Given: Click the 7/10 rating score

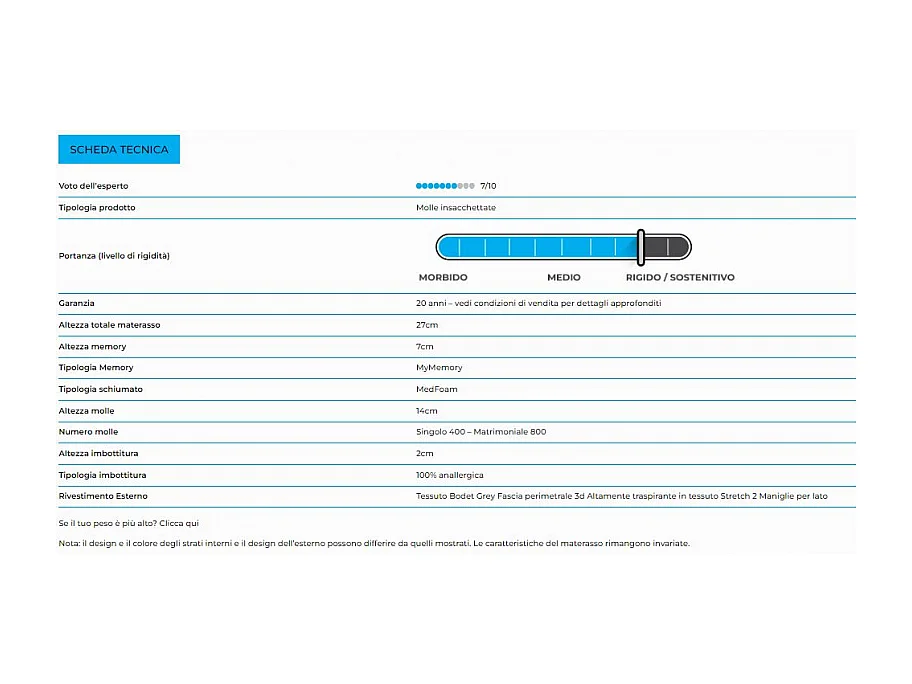Looking at the screenshot, I should coord(488,186).
